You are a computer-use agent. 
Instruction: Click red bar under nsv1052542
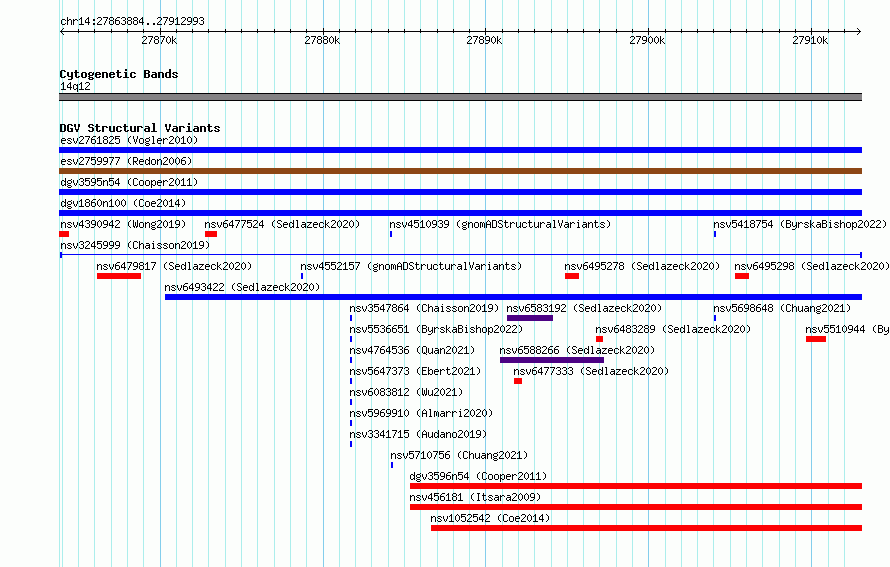pos(646,528)
